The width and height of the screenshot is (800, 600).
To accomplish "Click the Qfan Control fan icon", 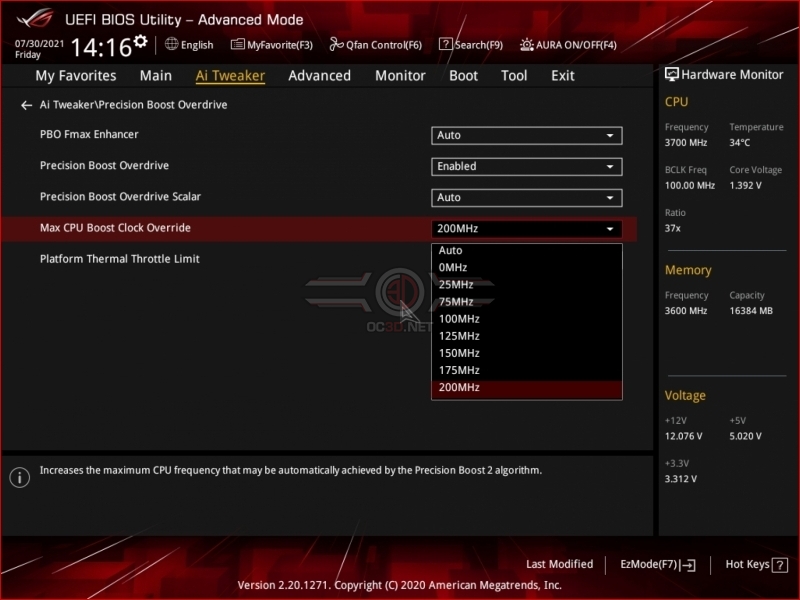I will pos(336,44).
